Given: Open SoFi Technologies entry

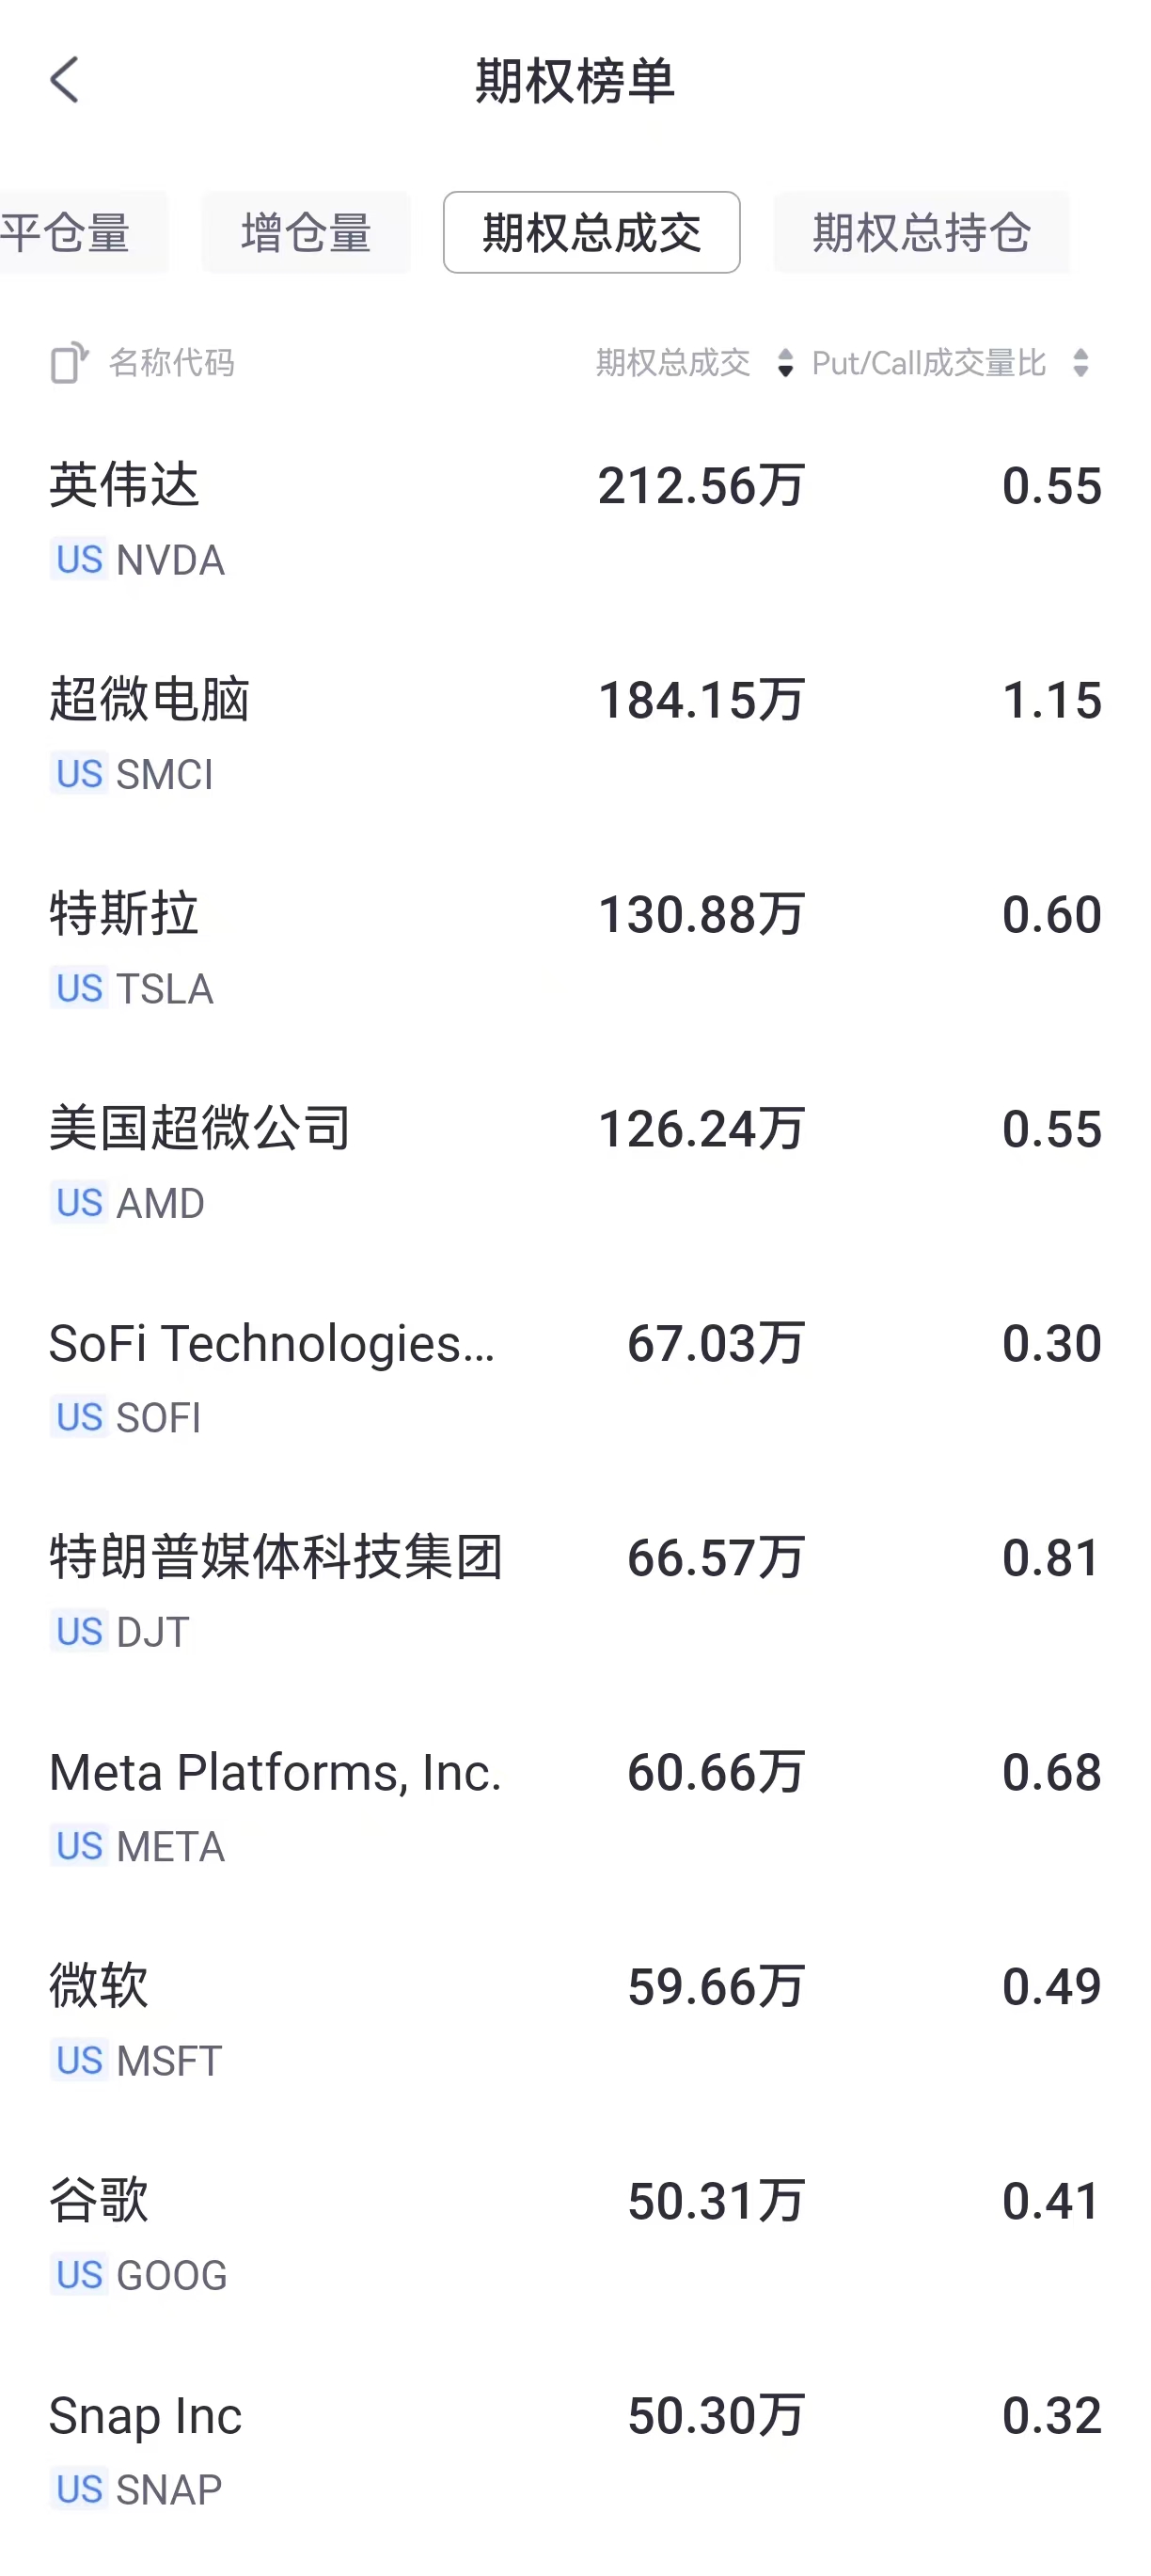Looking at the screenshot, I should pyautogui.click(x=575, y=1378).
